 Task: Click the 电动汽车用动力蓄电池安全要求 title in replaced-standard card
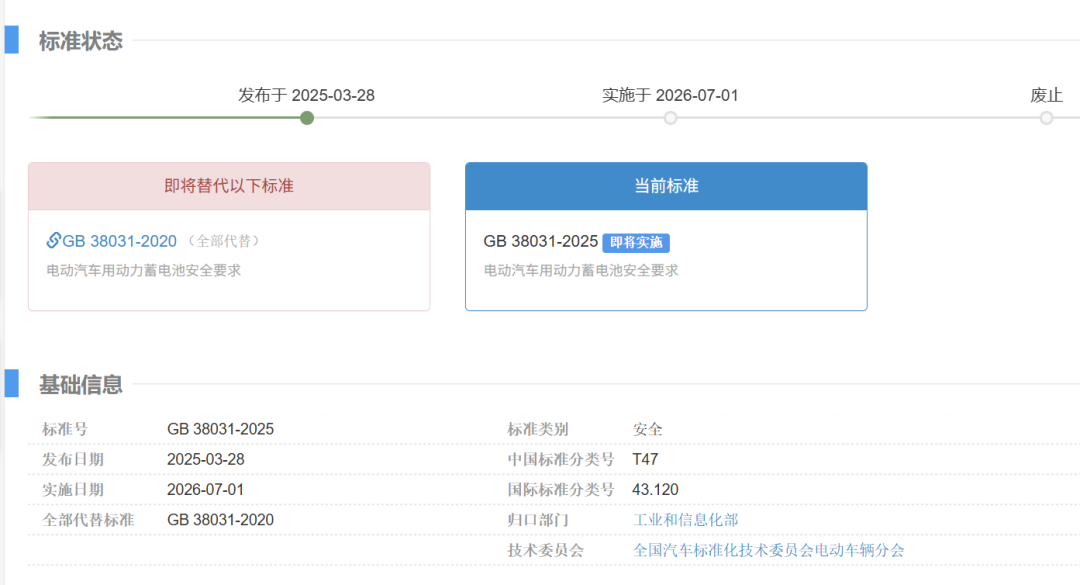(144, 271)
